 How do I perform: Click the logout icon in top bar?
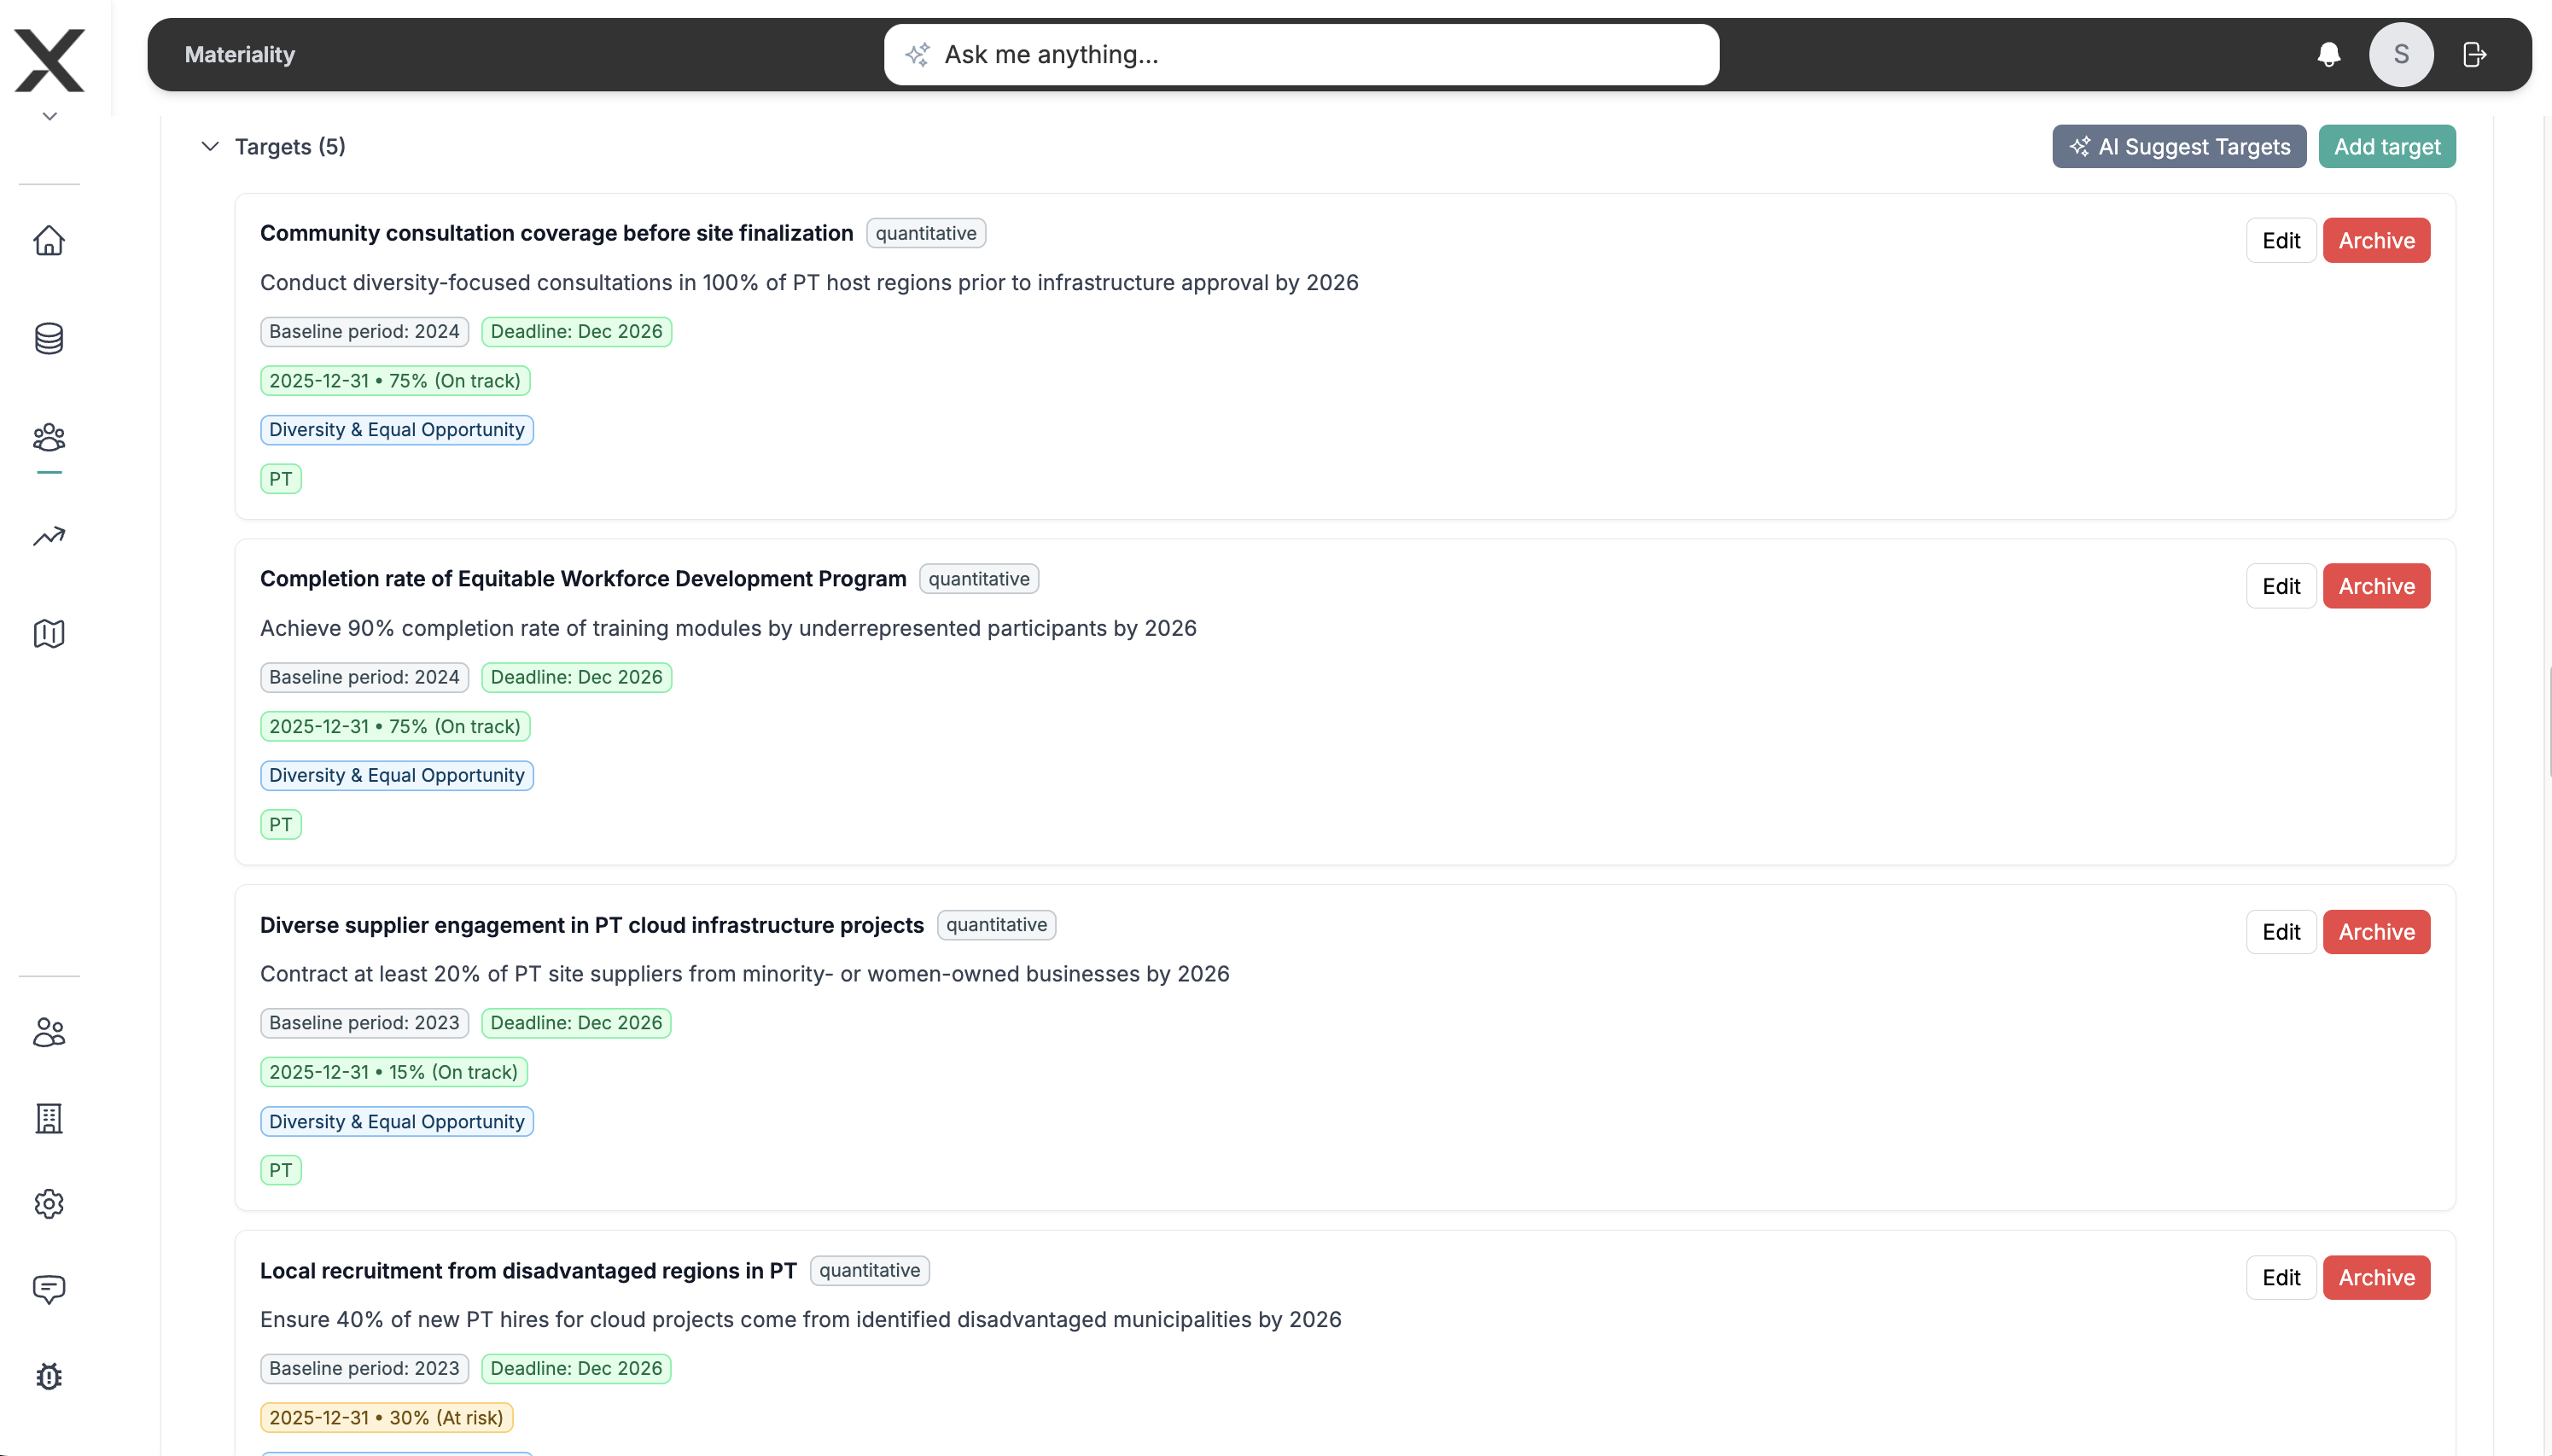2474,55
